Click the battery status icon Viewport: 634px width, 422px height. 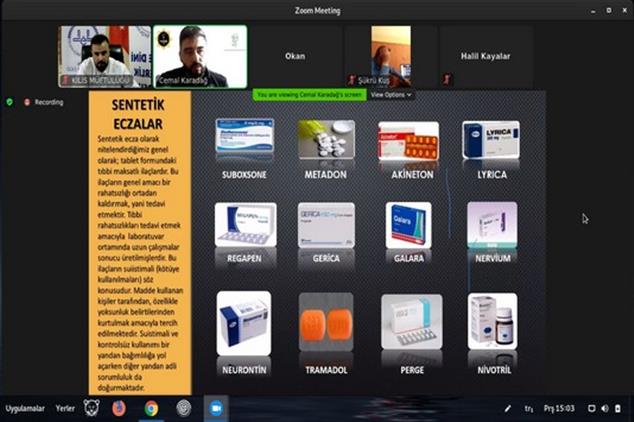(617, 408)
